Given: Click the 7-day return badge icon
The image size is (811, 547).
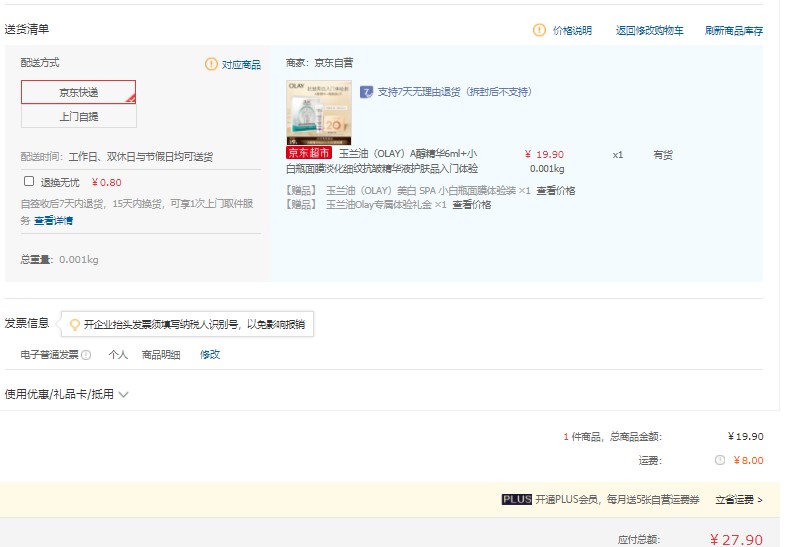Looking at the screenshot, I should tap(366, 92).
